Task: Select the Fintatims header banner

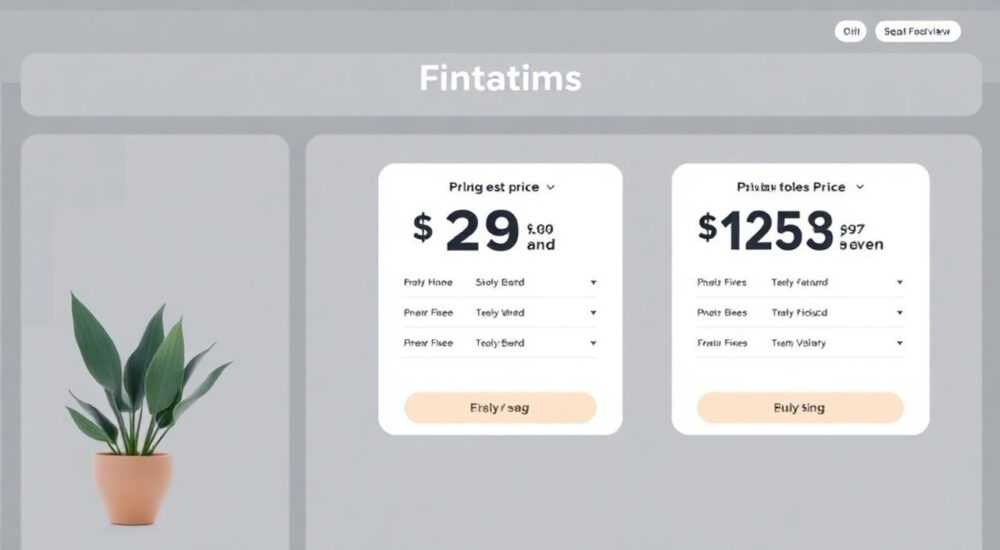Action: [x=501, y=84]
